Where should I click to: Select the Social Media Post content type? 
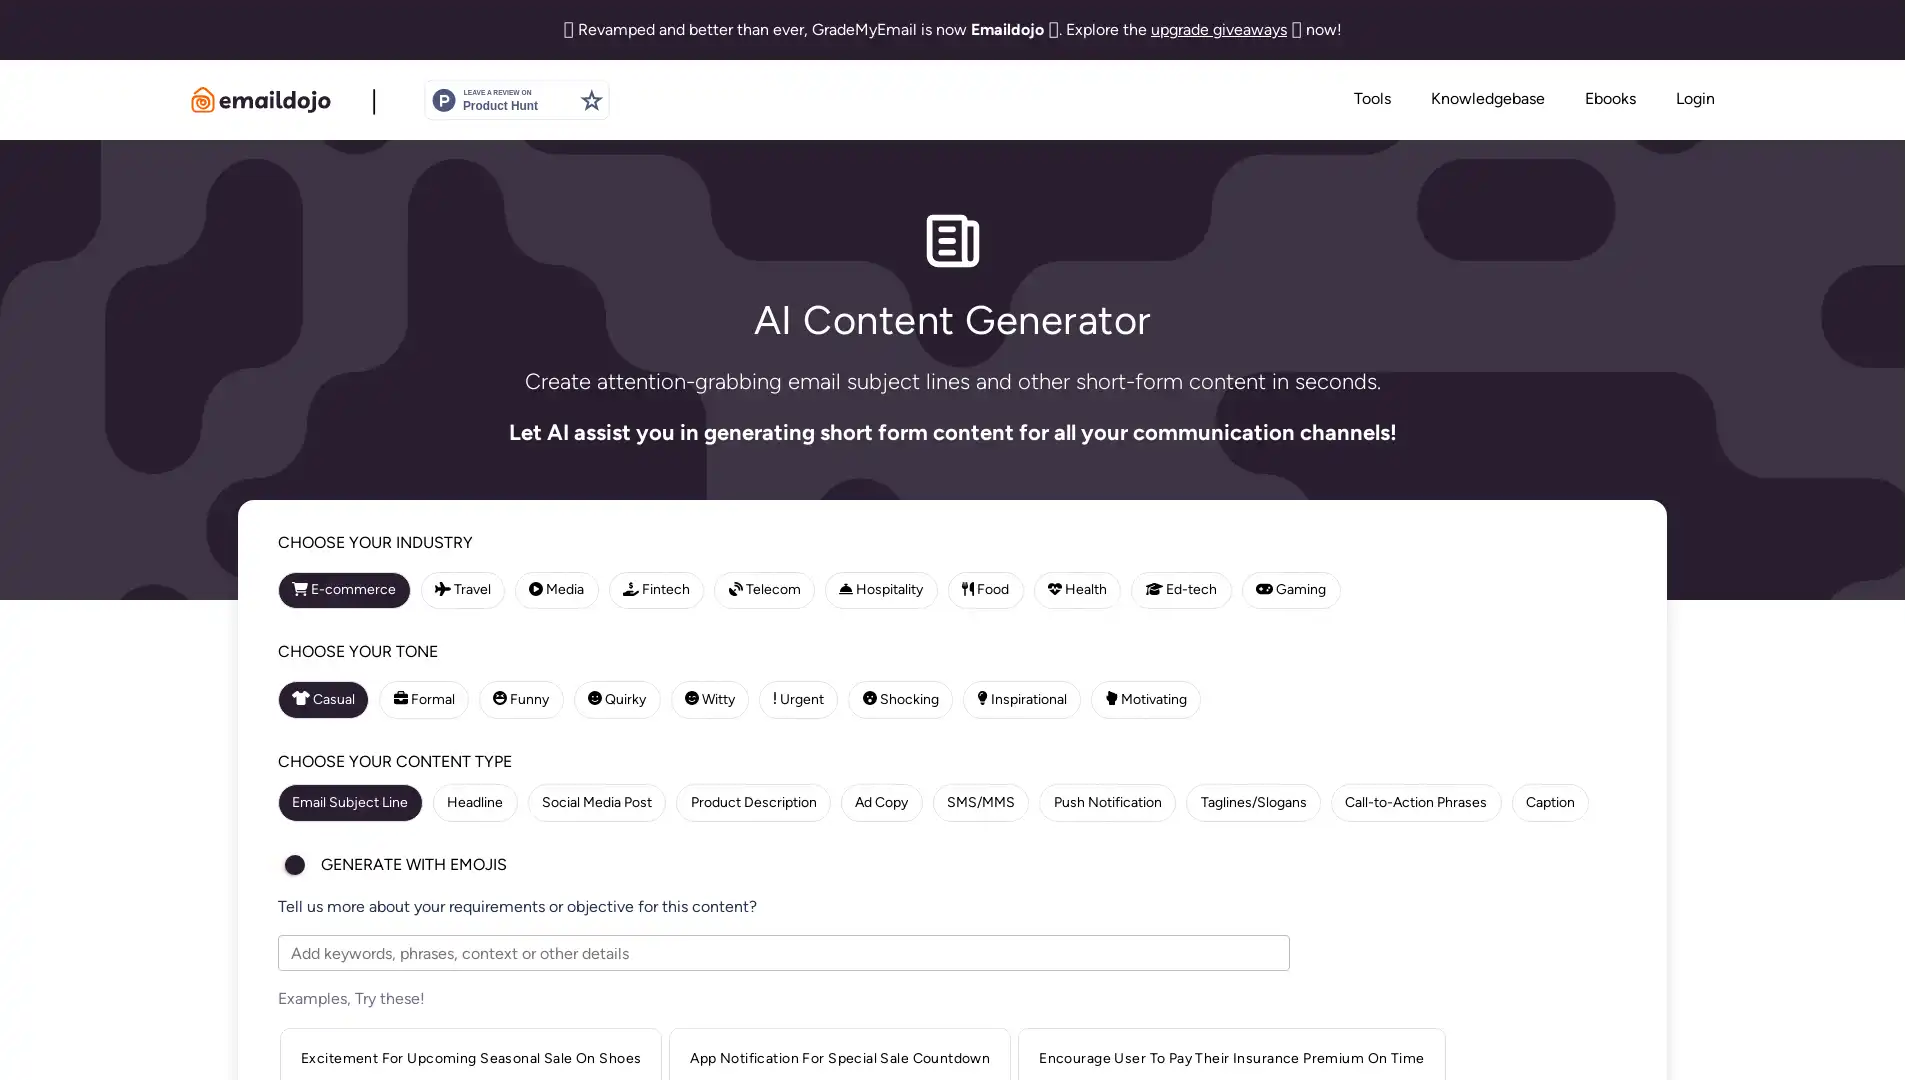pos(596,802)
